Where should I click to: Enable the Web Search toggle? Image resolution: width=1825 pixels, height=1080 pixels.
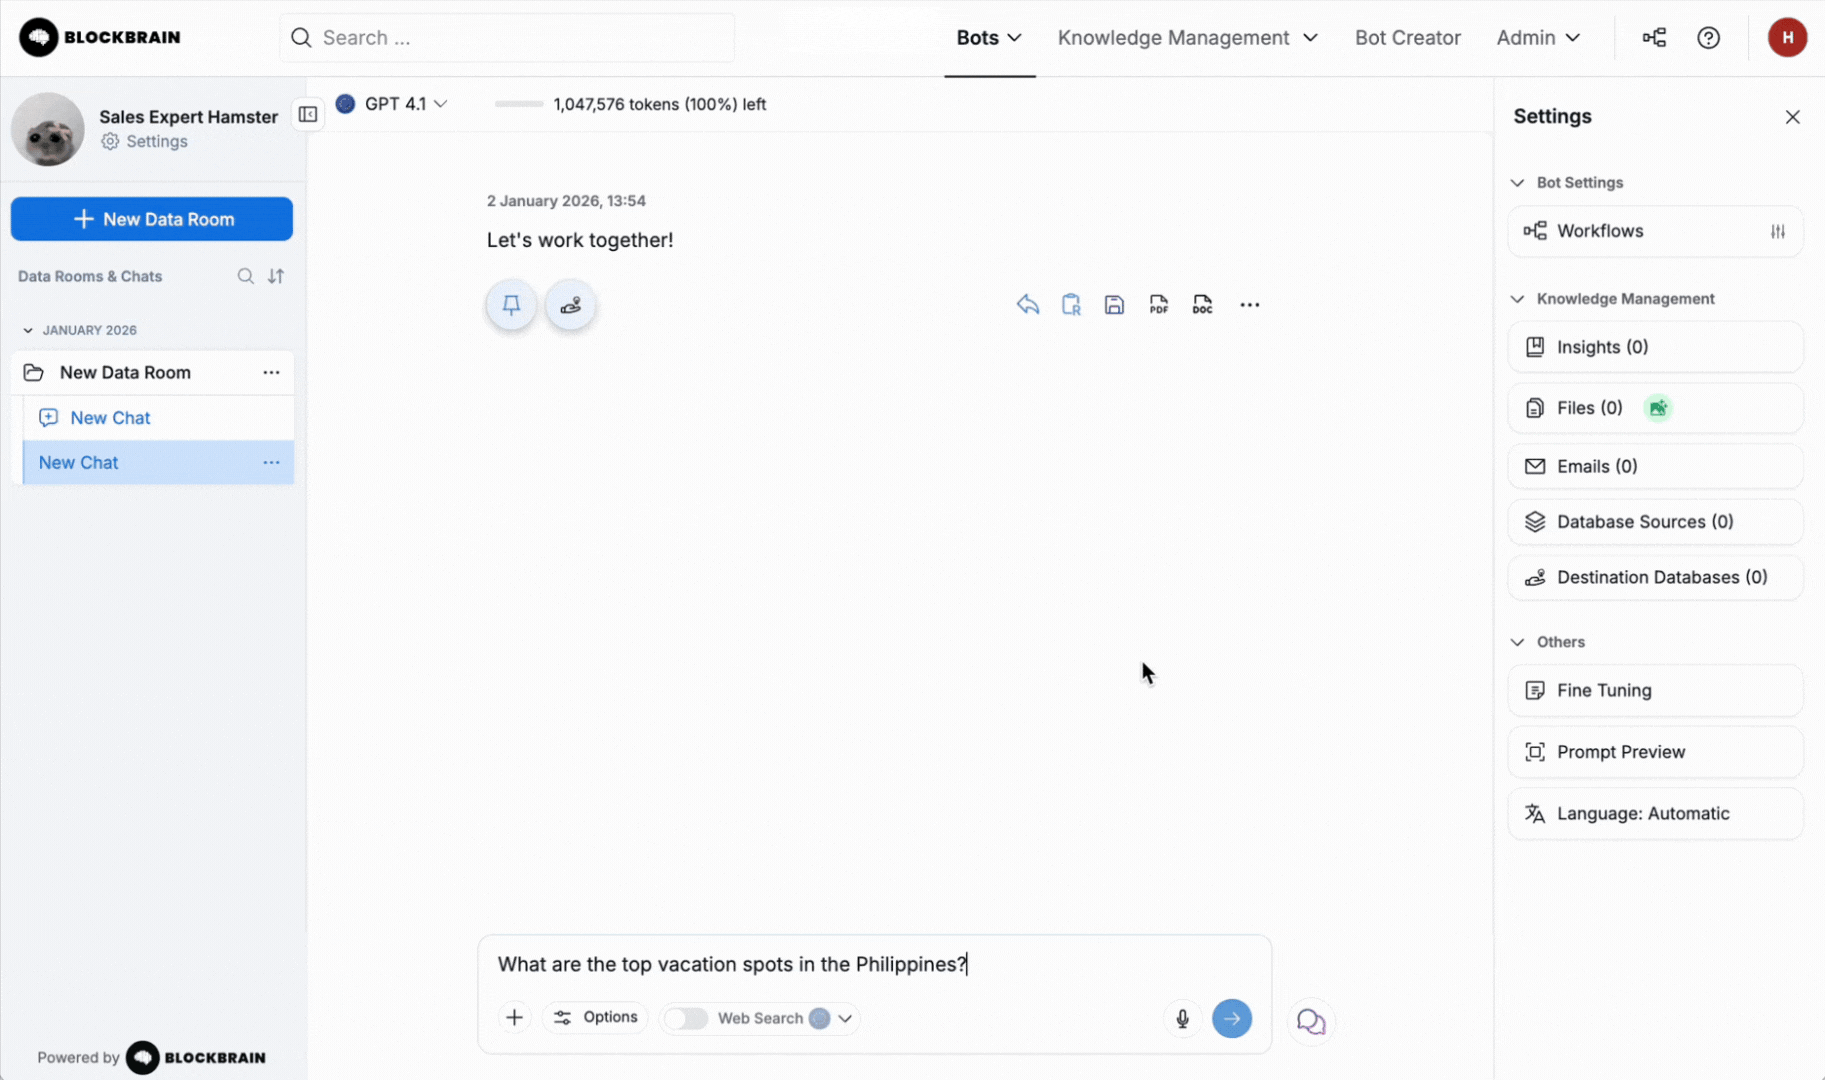point(686,1018)
